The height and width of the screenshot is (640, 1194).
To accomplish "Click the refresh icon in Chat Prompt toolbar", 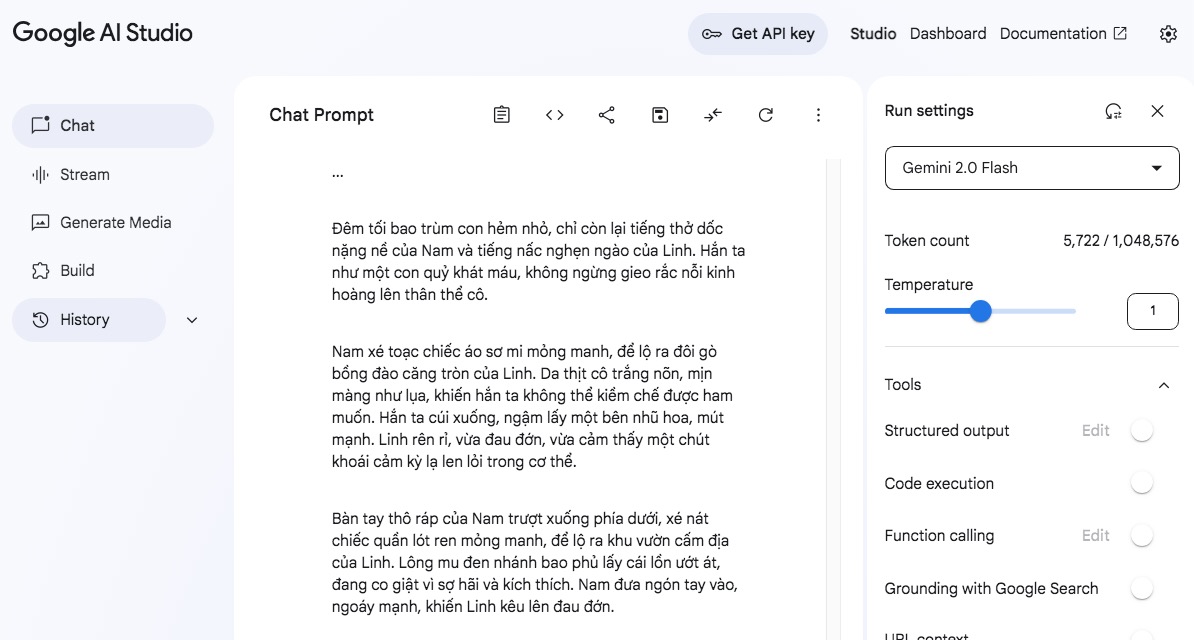I will coord(766,115).
